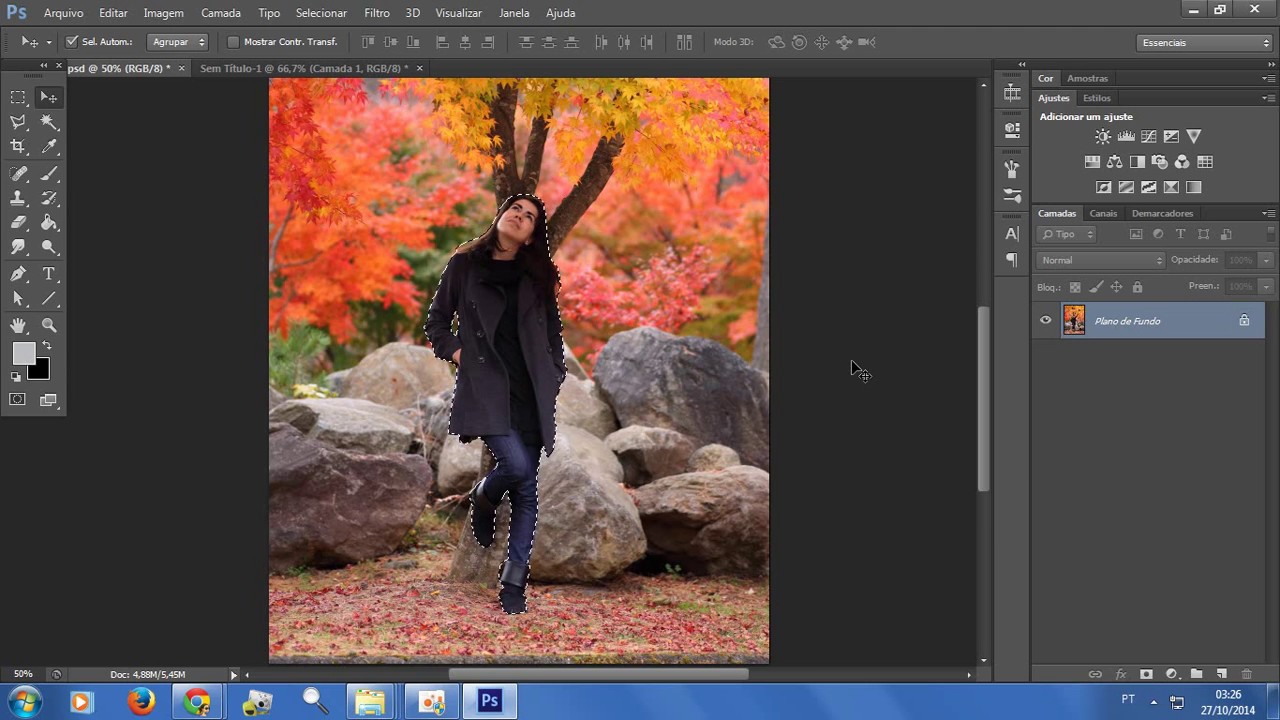Select the Polygonal Lasso tool

[x=18, y=122]
